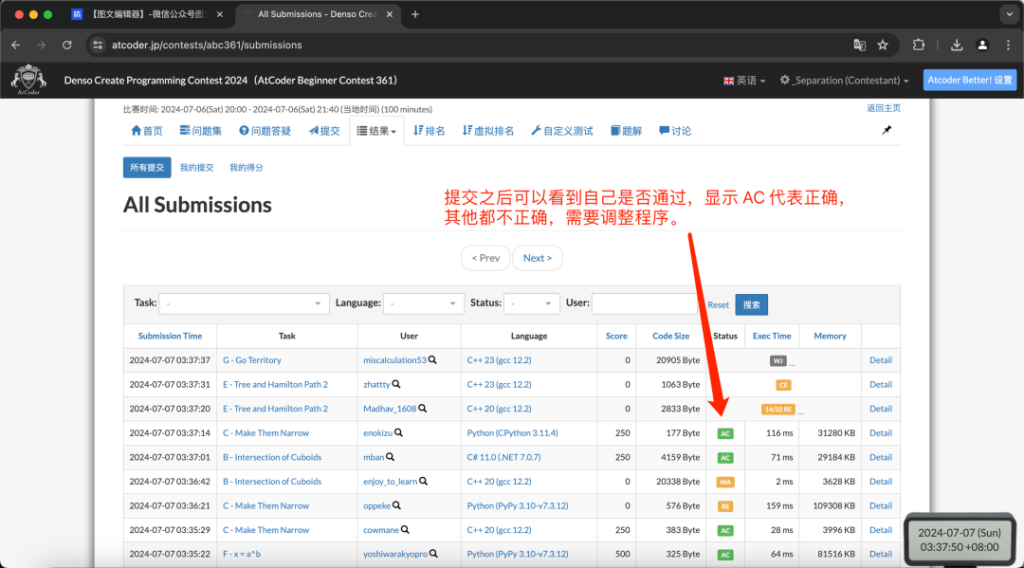This screenshot has height=568, width=1024.
Task: Open the Task filter dropdown
Action: (x=244, y=303)
